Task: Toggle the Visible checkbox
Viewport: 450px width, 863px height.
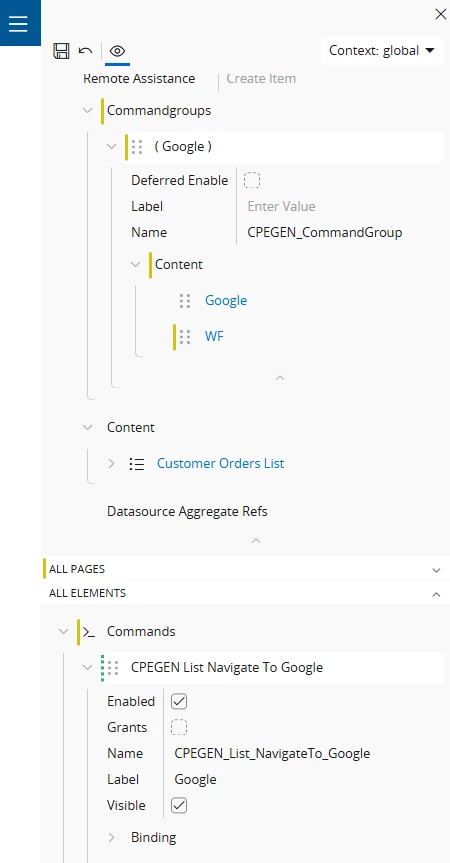Action: click(x=179, y=805)
